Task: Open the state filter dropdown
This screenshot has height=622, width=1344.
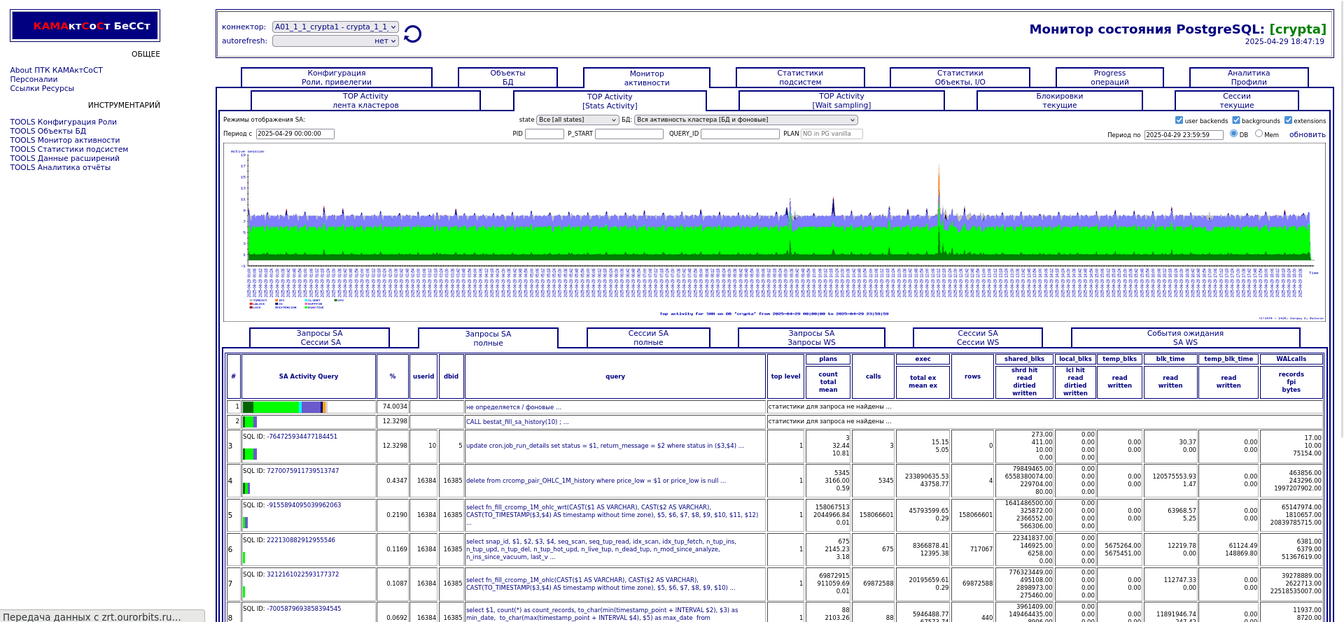Action: (x=578, y=120)
